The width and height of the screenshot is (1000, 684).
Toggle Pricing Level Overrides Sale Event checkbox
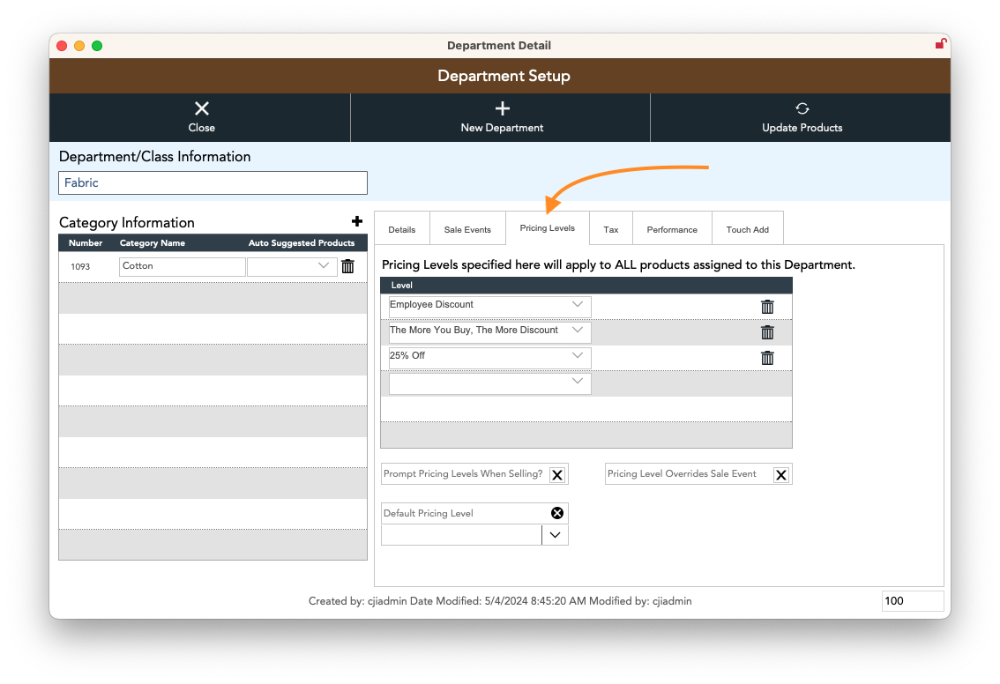[x=781, y=475]
